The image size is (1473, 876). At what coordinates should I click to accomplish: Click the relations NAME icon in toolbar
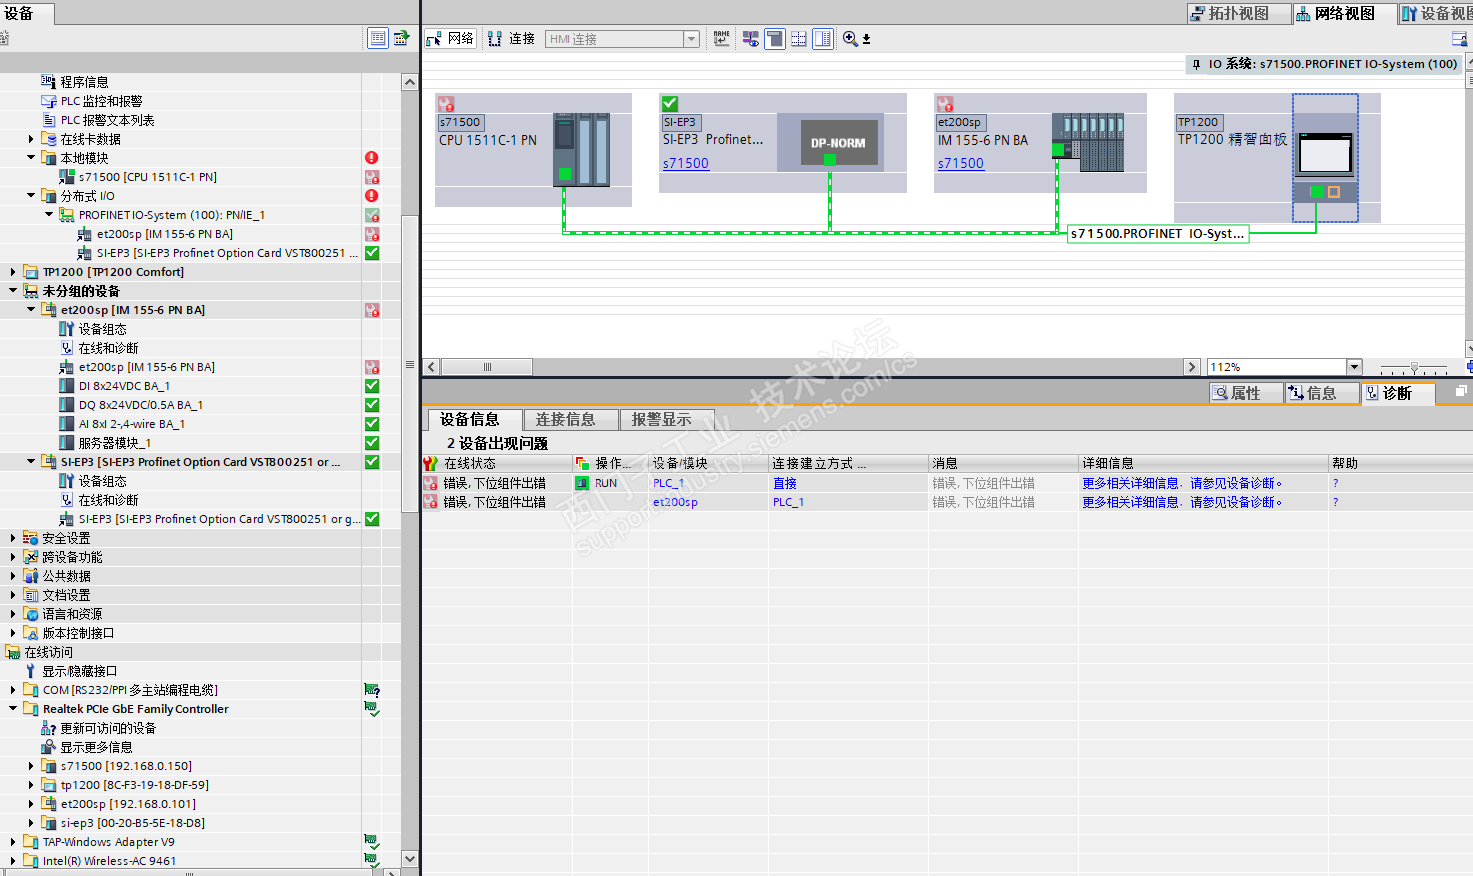721,39
